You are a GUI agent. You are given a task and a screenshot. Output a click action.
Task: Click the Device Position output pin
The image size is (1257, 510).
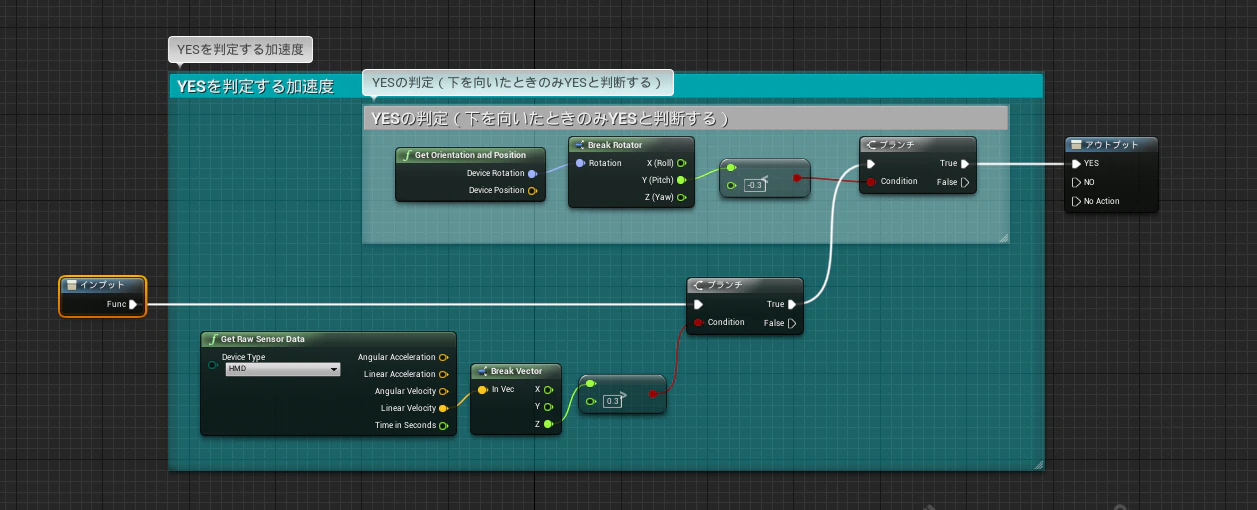coord(532,190)
